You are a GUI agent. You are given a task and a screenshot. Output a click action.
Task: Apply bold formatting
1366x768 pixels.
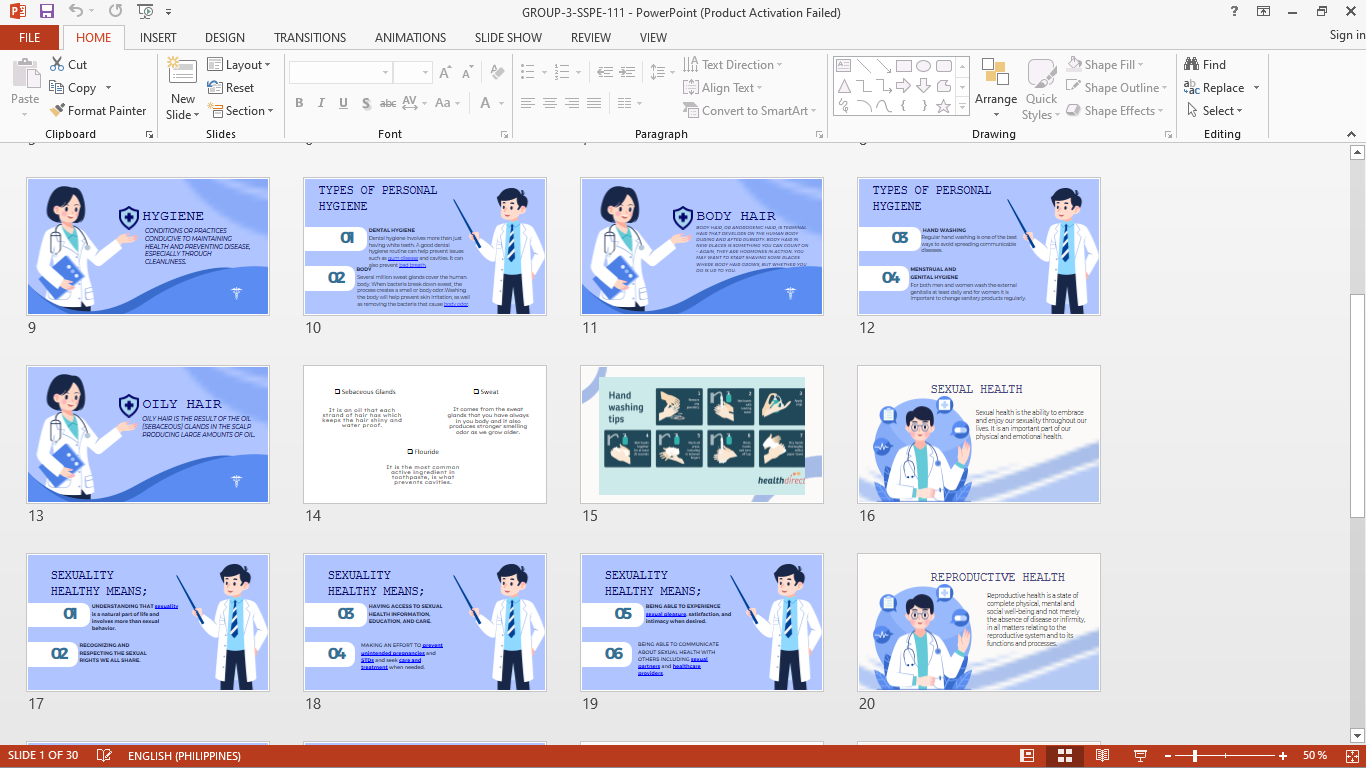click(x=299, y=103)
